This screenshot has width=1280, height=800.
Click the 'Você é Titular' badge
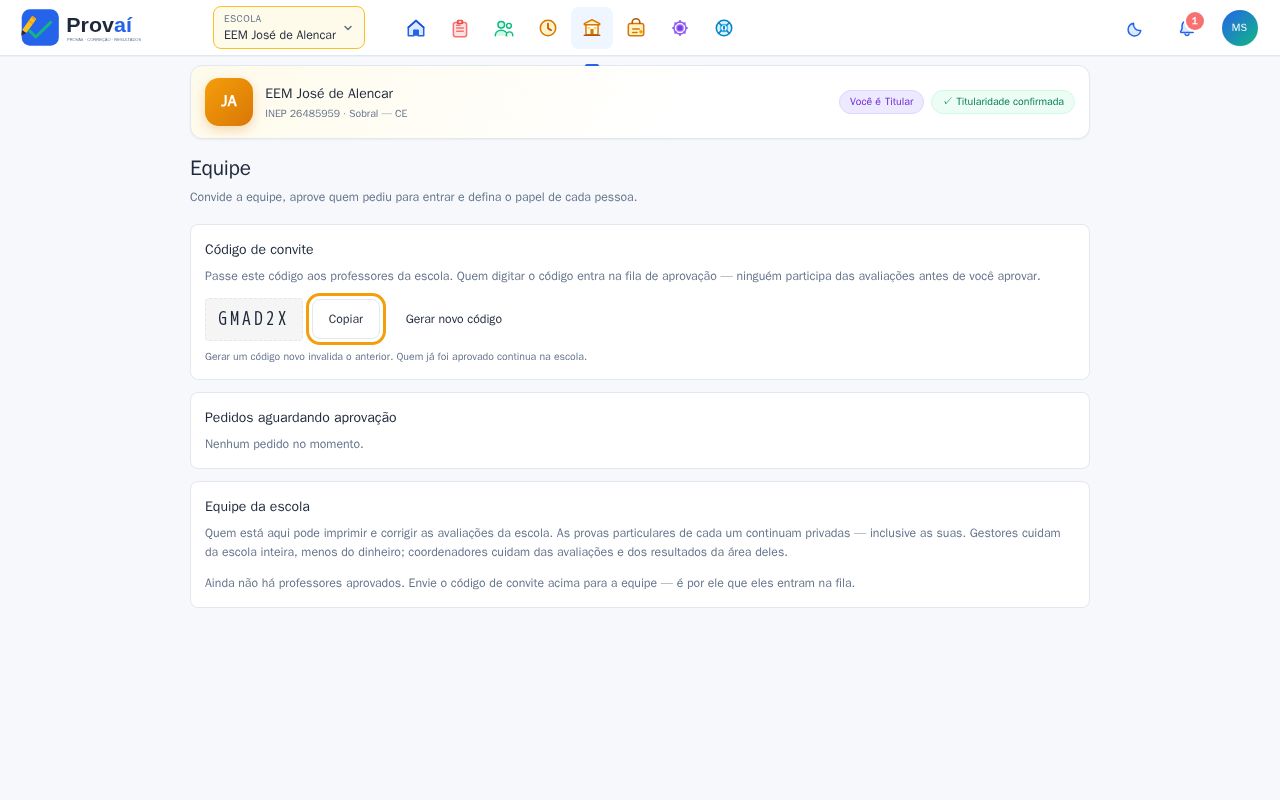[881, 102]
